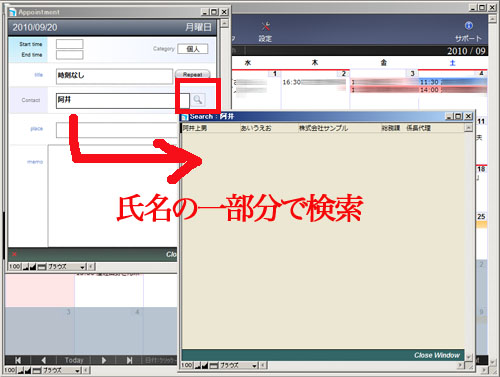Viewport: 500px width, 377px height.
Task: Click the Start time field
Action: (69, 44)
